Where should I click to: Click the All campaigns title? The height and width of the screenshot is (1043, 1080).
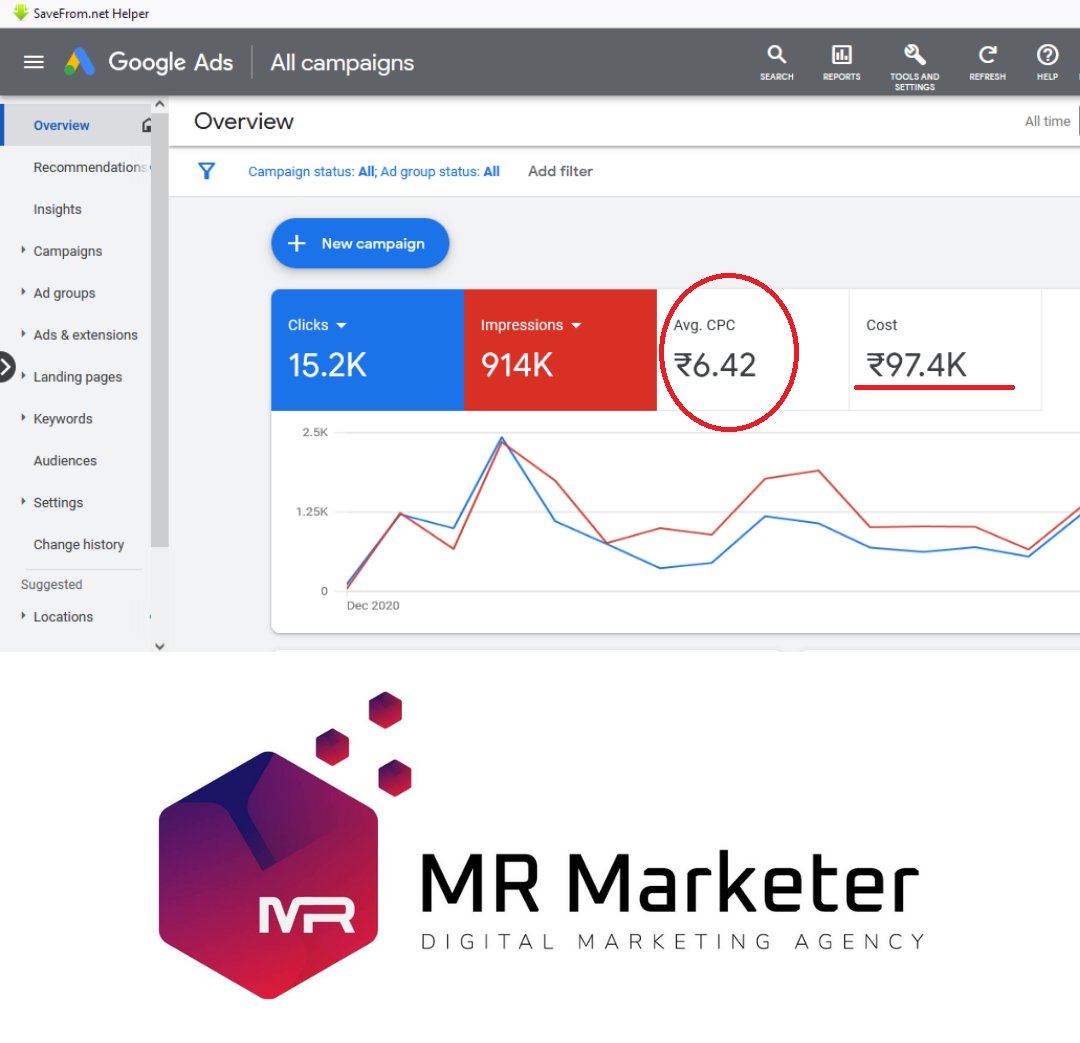pyautogui.click(x=342, y=63)
